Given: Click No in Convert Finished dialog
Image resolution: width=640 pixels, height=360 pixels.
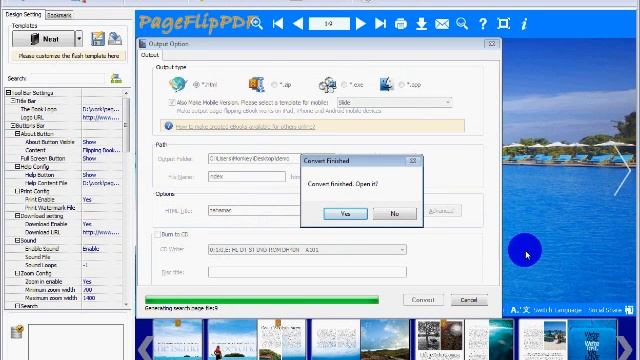Looking at the screenshot, I should (395, 213).
